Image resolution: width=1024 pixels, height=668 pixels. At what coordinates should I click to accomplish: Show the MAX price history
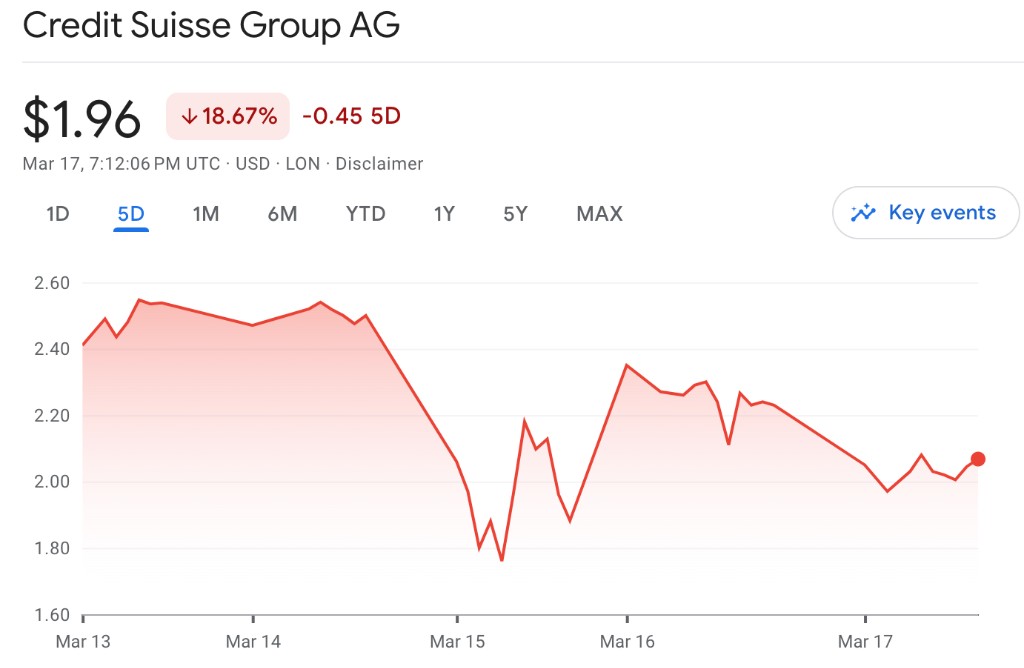(599, 213)
